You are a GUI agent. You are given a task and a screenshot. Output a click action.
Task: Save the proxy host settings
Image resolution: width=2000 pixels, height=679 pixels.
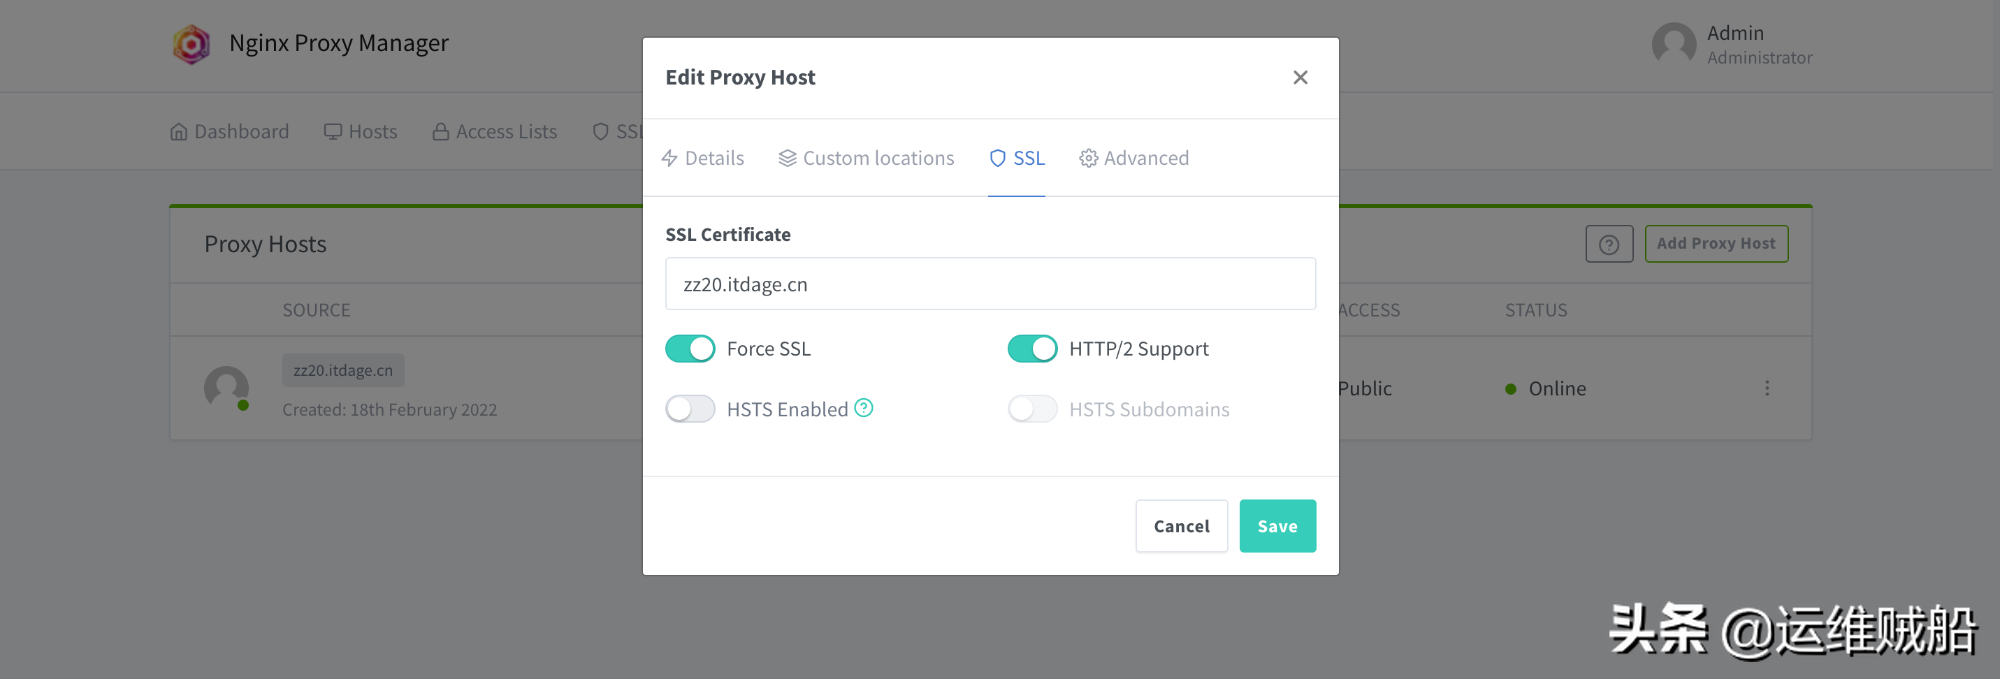pos(1277,525)
